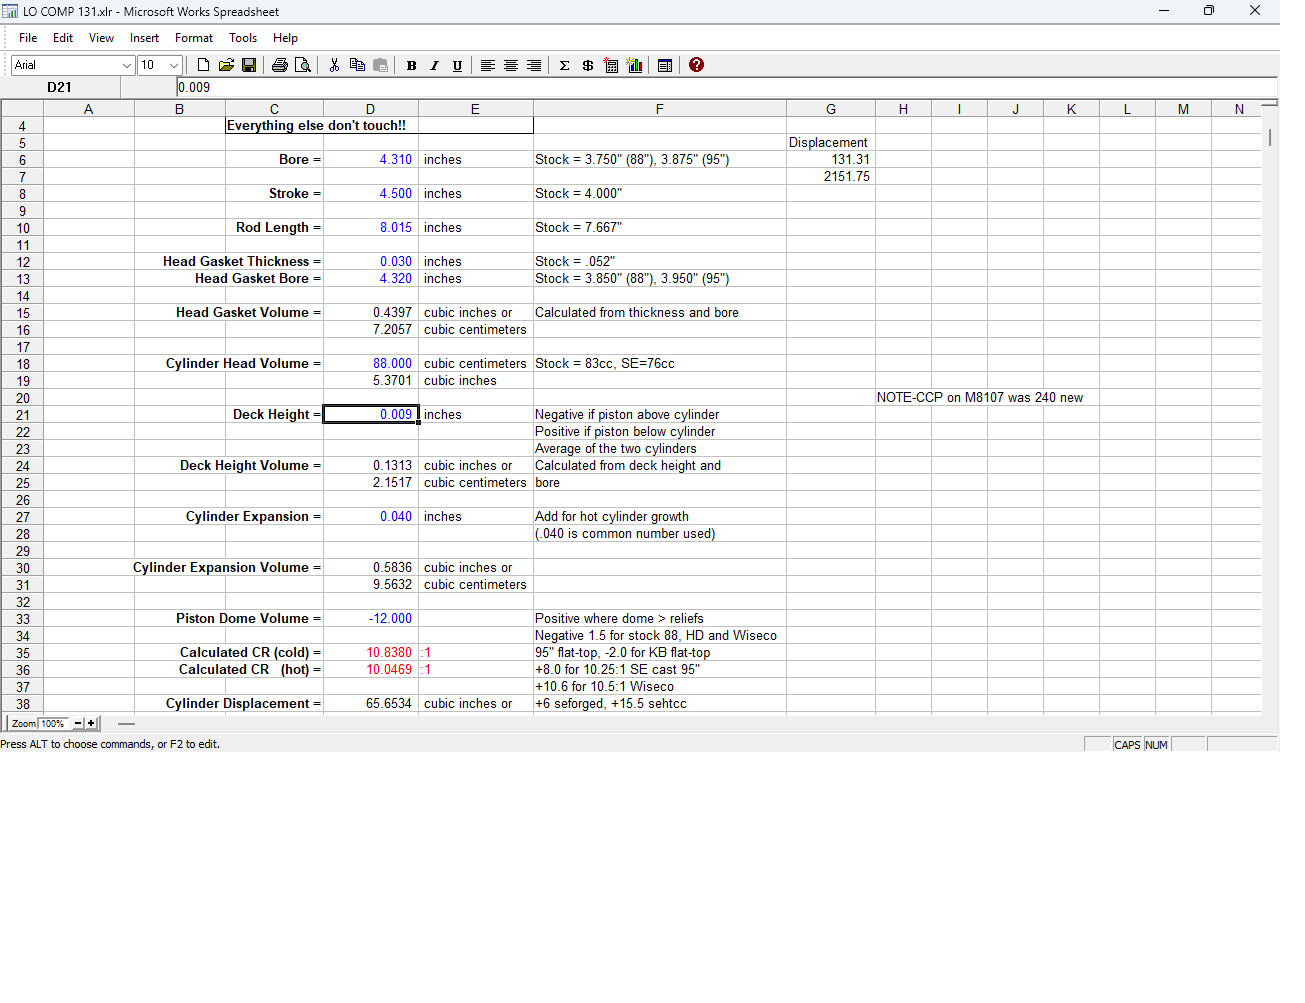This screenshot has height=1003, width=1305.
Task: Select the Bore value cell 4.310
Action: 371,160
